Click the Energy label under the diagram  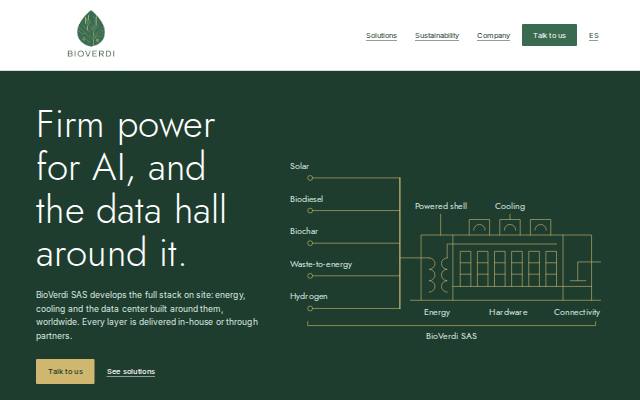437,312
